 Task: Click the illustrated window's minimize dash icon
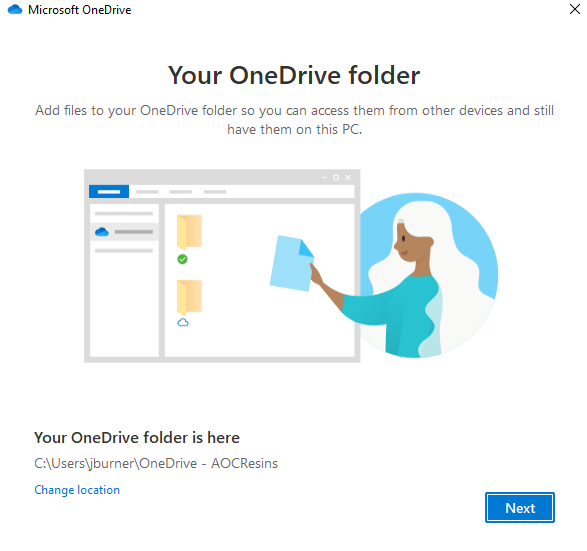point(324,177)
